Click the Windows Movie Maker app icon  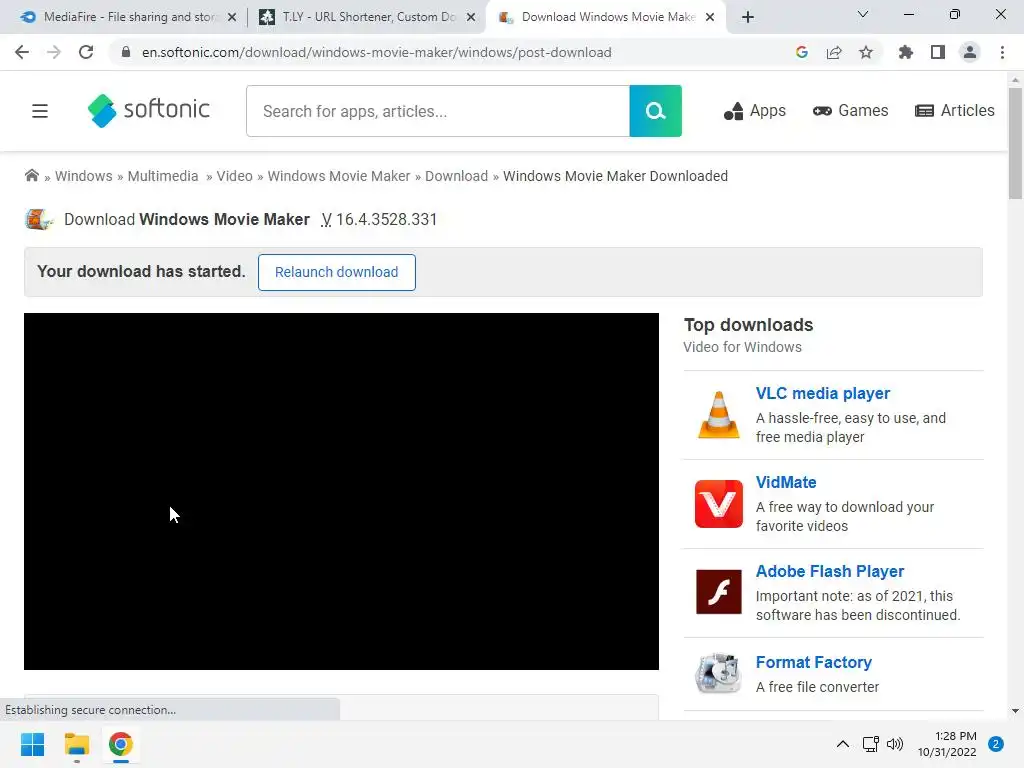point(39,219)
